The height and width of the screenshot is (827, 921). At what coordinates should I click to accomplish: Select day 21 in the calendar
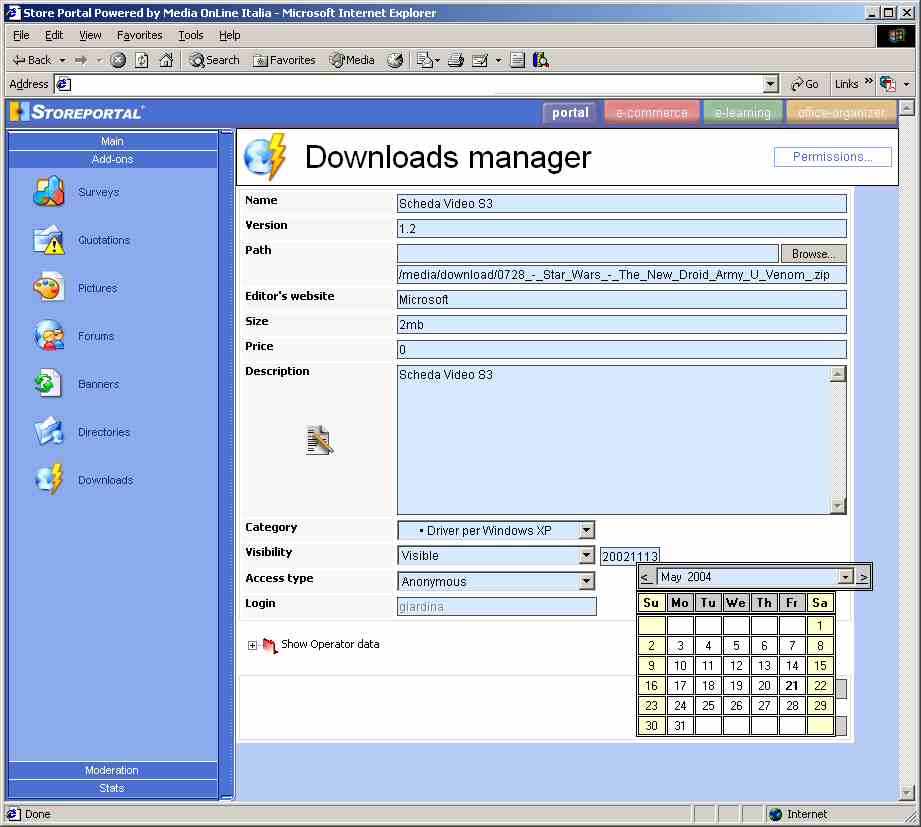[792, 685]
